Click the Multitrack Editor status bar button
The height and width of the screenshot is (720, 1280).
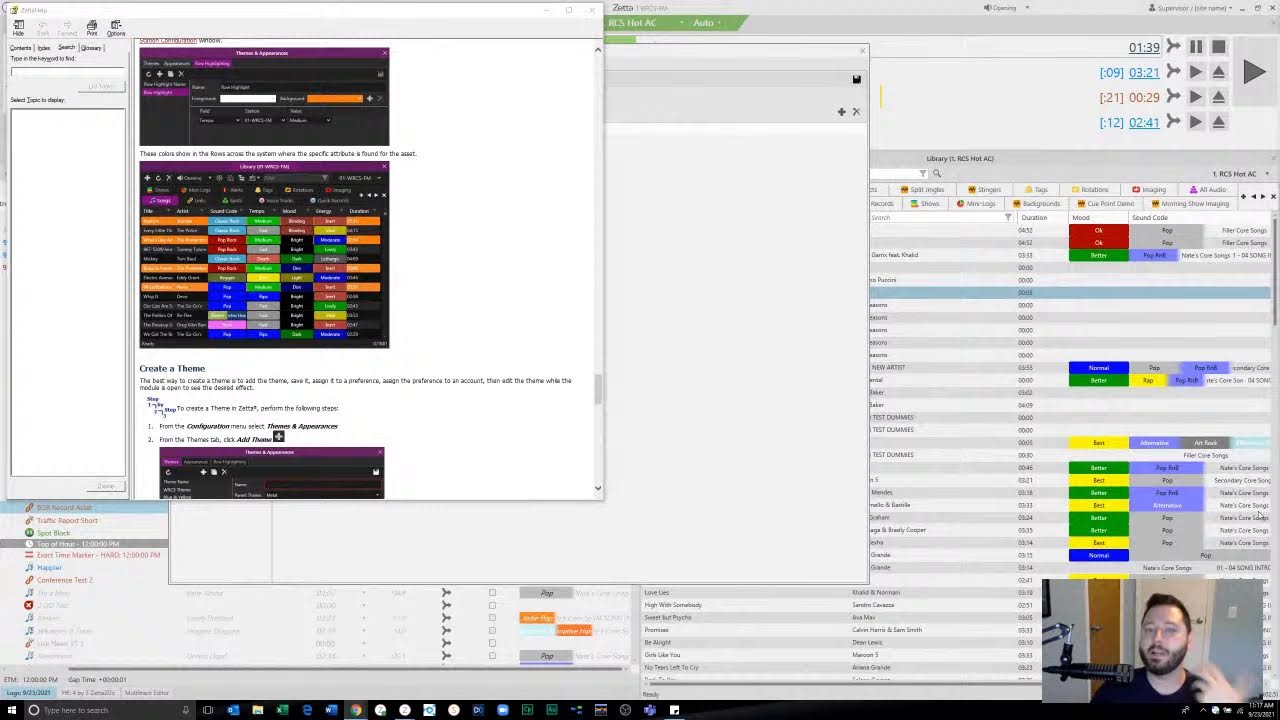tap(147, 693)
